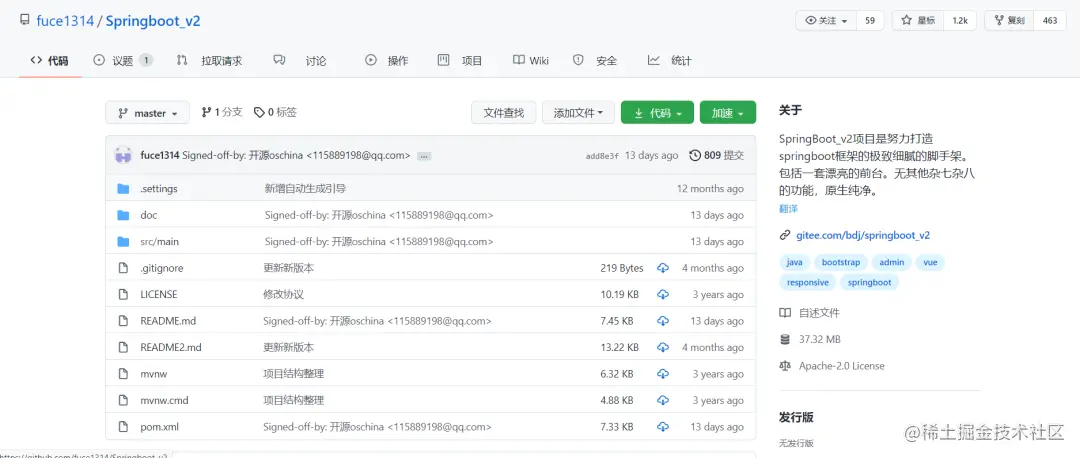
Task: Click the fuce1314 commit author avatar
Action: coord(123,155)
